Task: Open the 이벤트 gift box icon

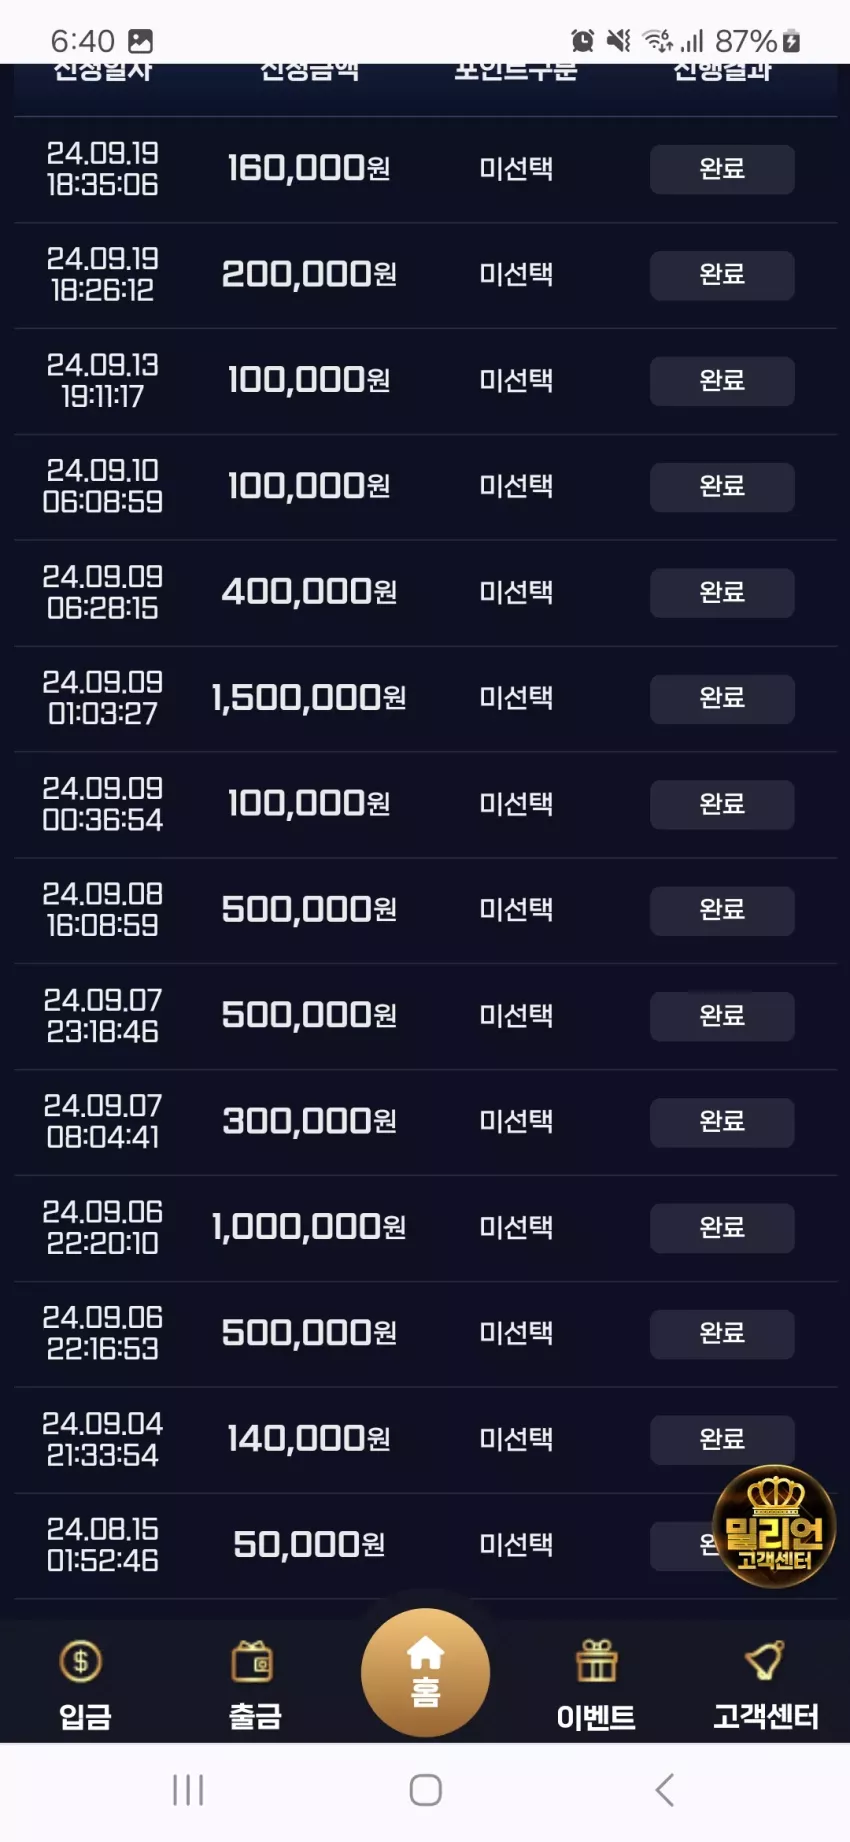Action: tap(596, 1661)
